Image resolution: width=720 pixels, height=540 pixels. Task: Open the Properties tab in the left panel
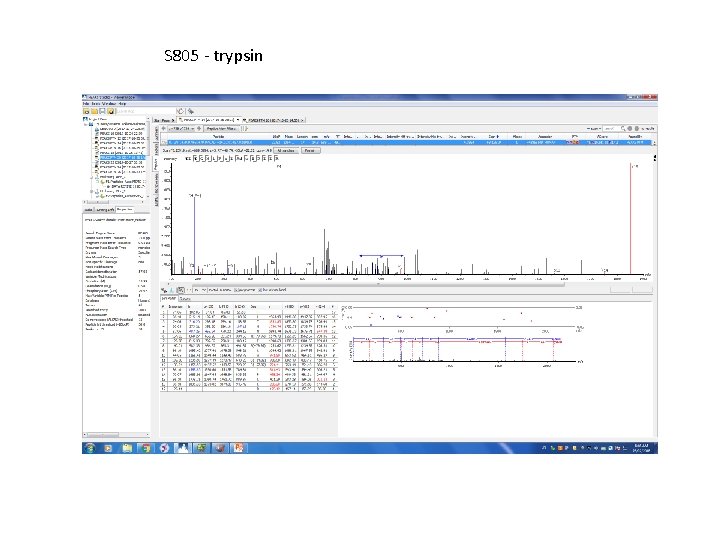click(x=124, y=209)
